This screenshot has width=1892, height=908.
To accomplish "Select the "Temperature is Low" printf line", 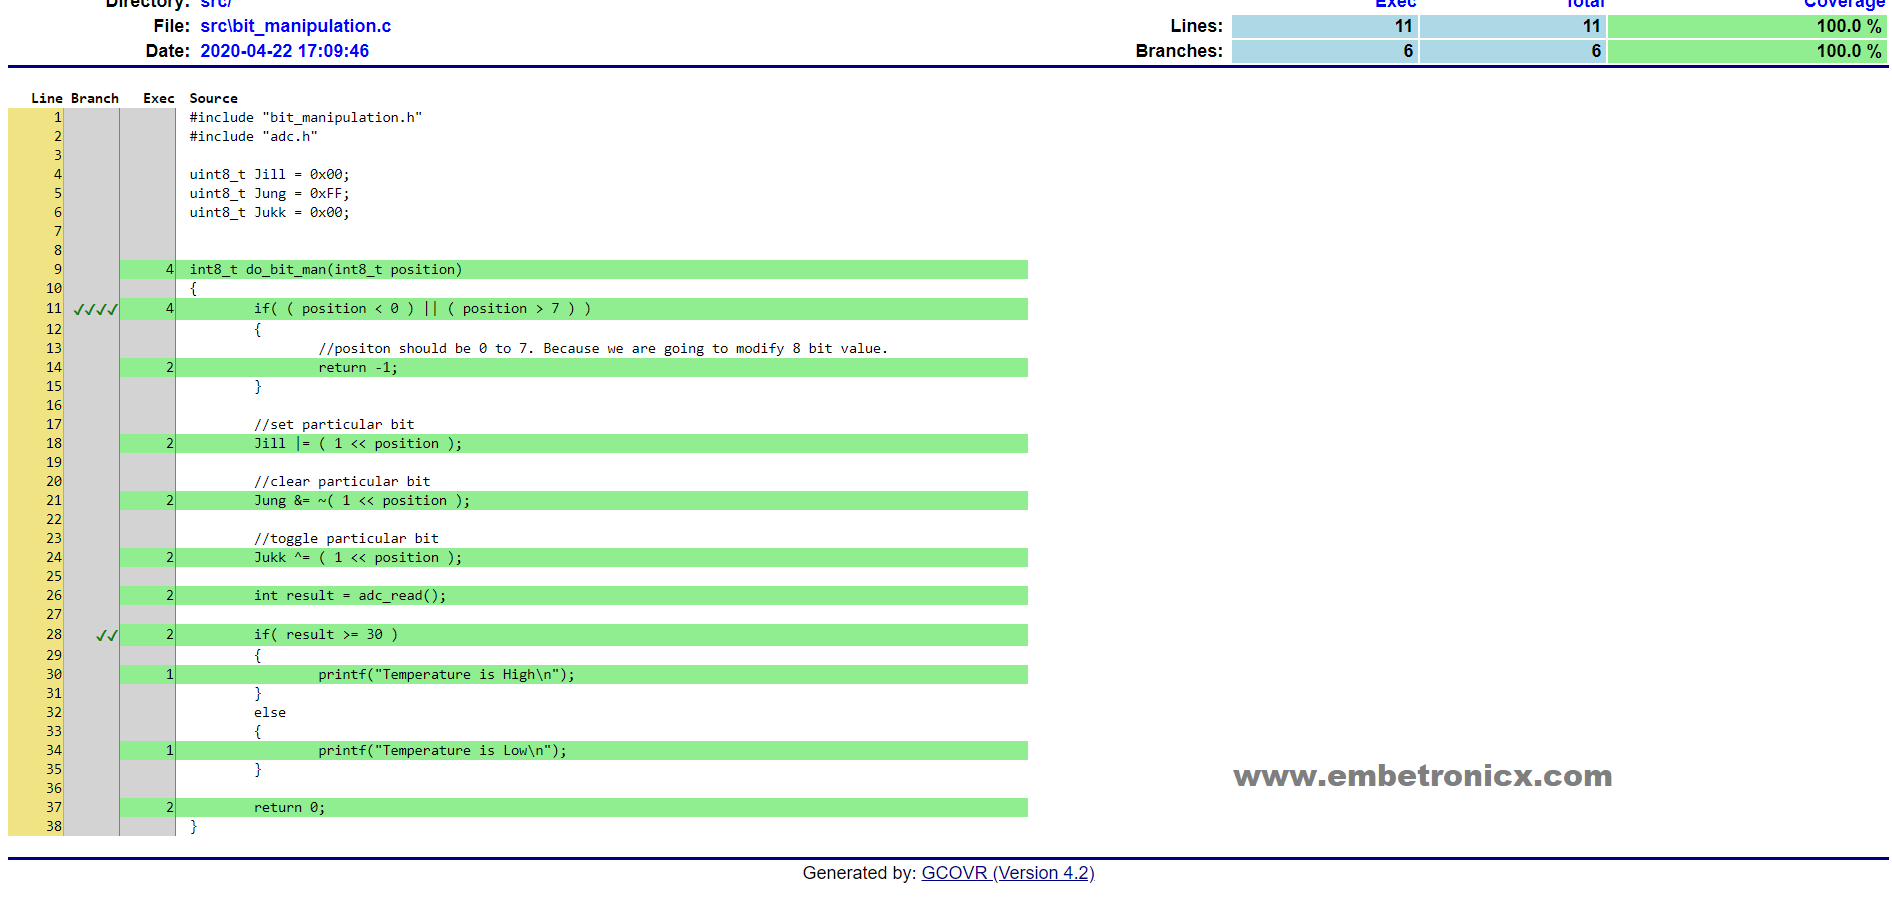I will [443, 750].
